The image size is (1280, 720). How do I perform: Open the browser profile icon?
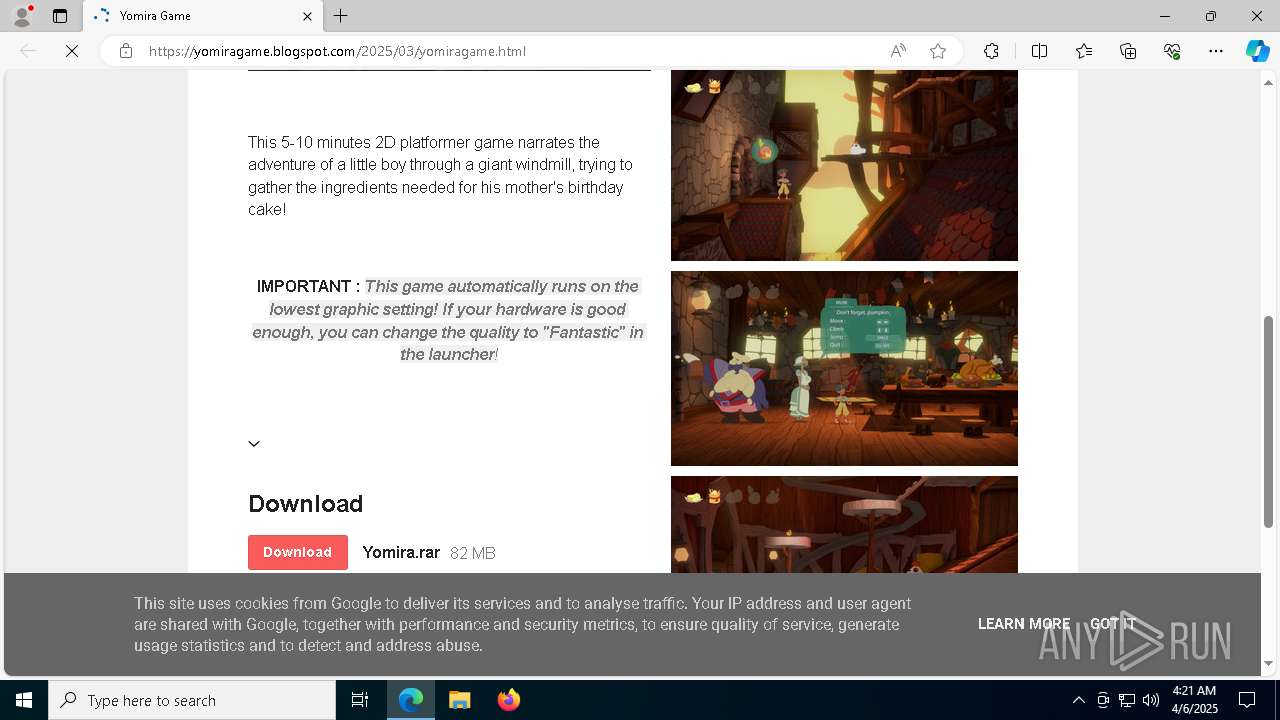coord(22,16)
